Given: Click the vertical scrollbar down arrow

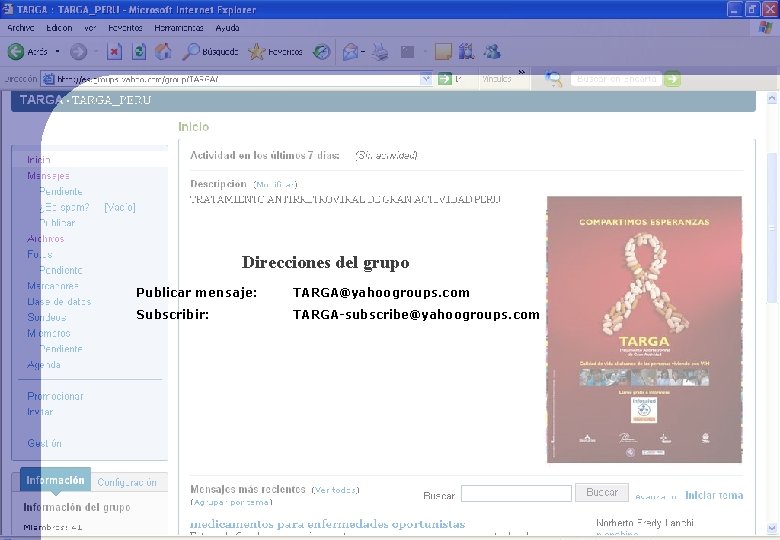Looking at the screenshot, I should point(772,528).
